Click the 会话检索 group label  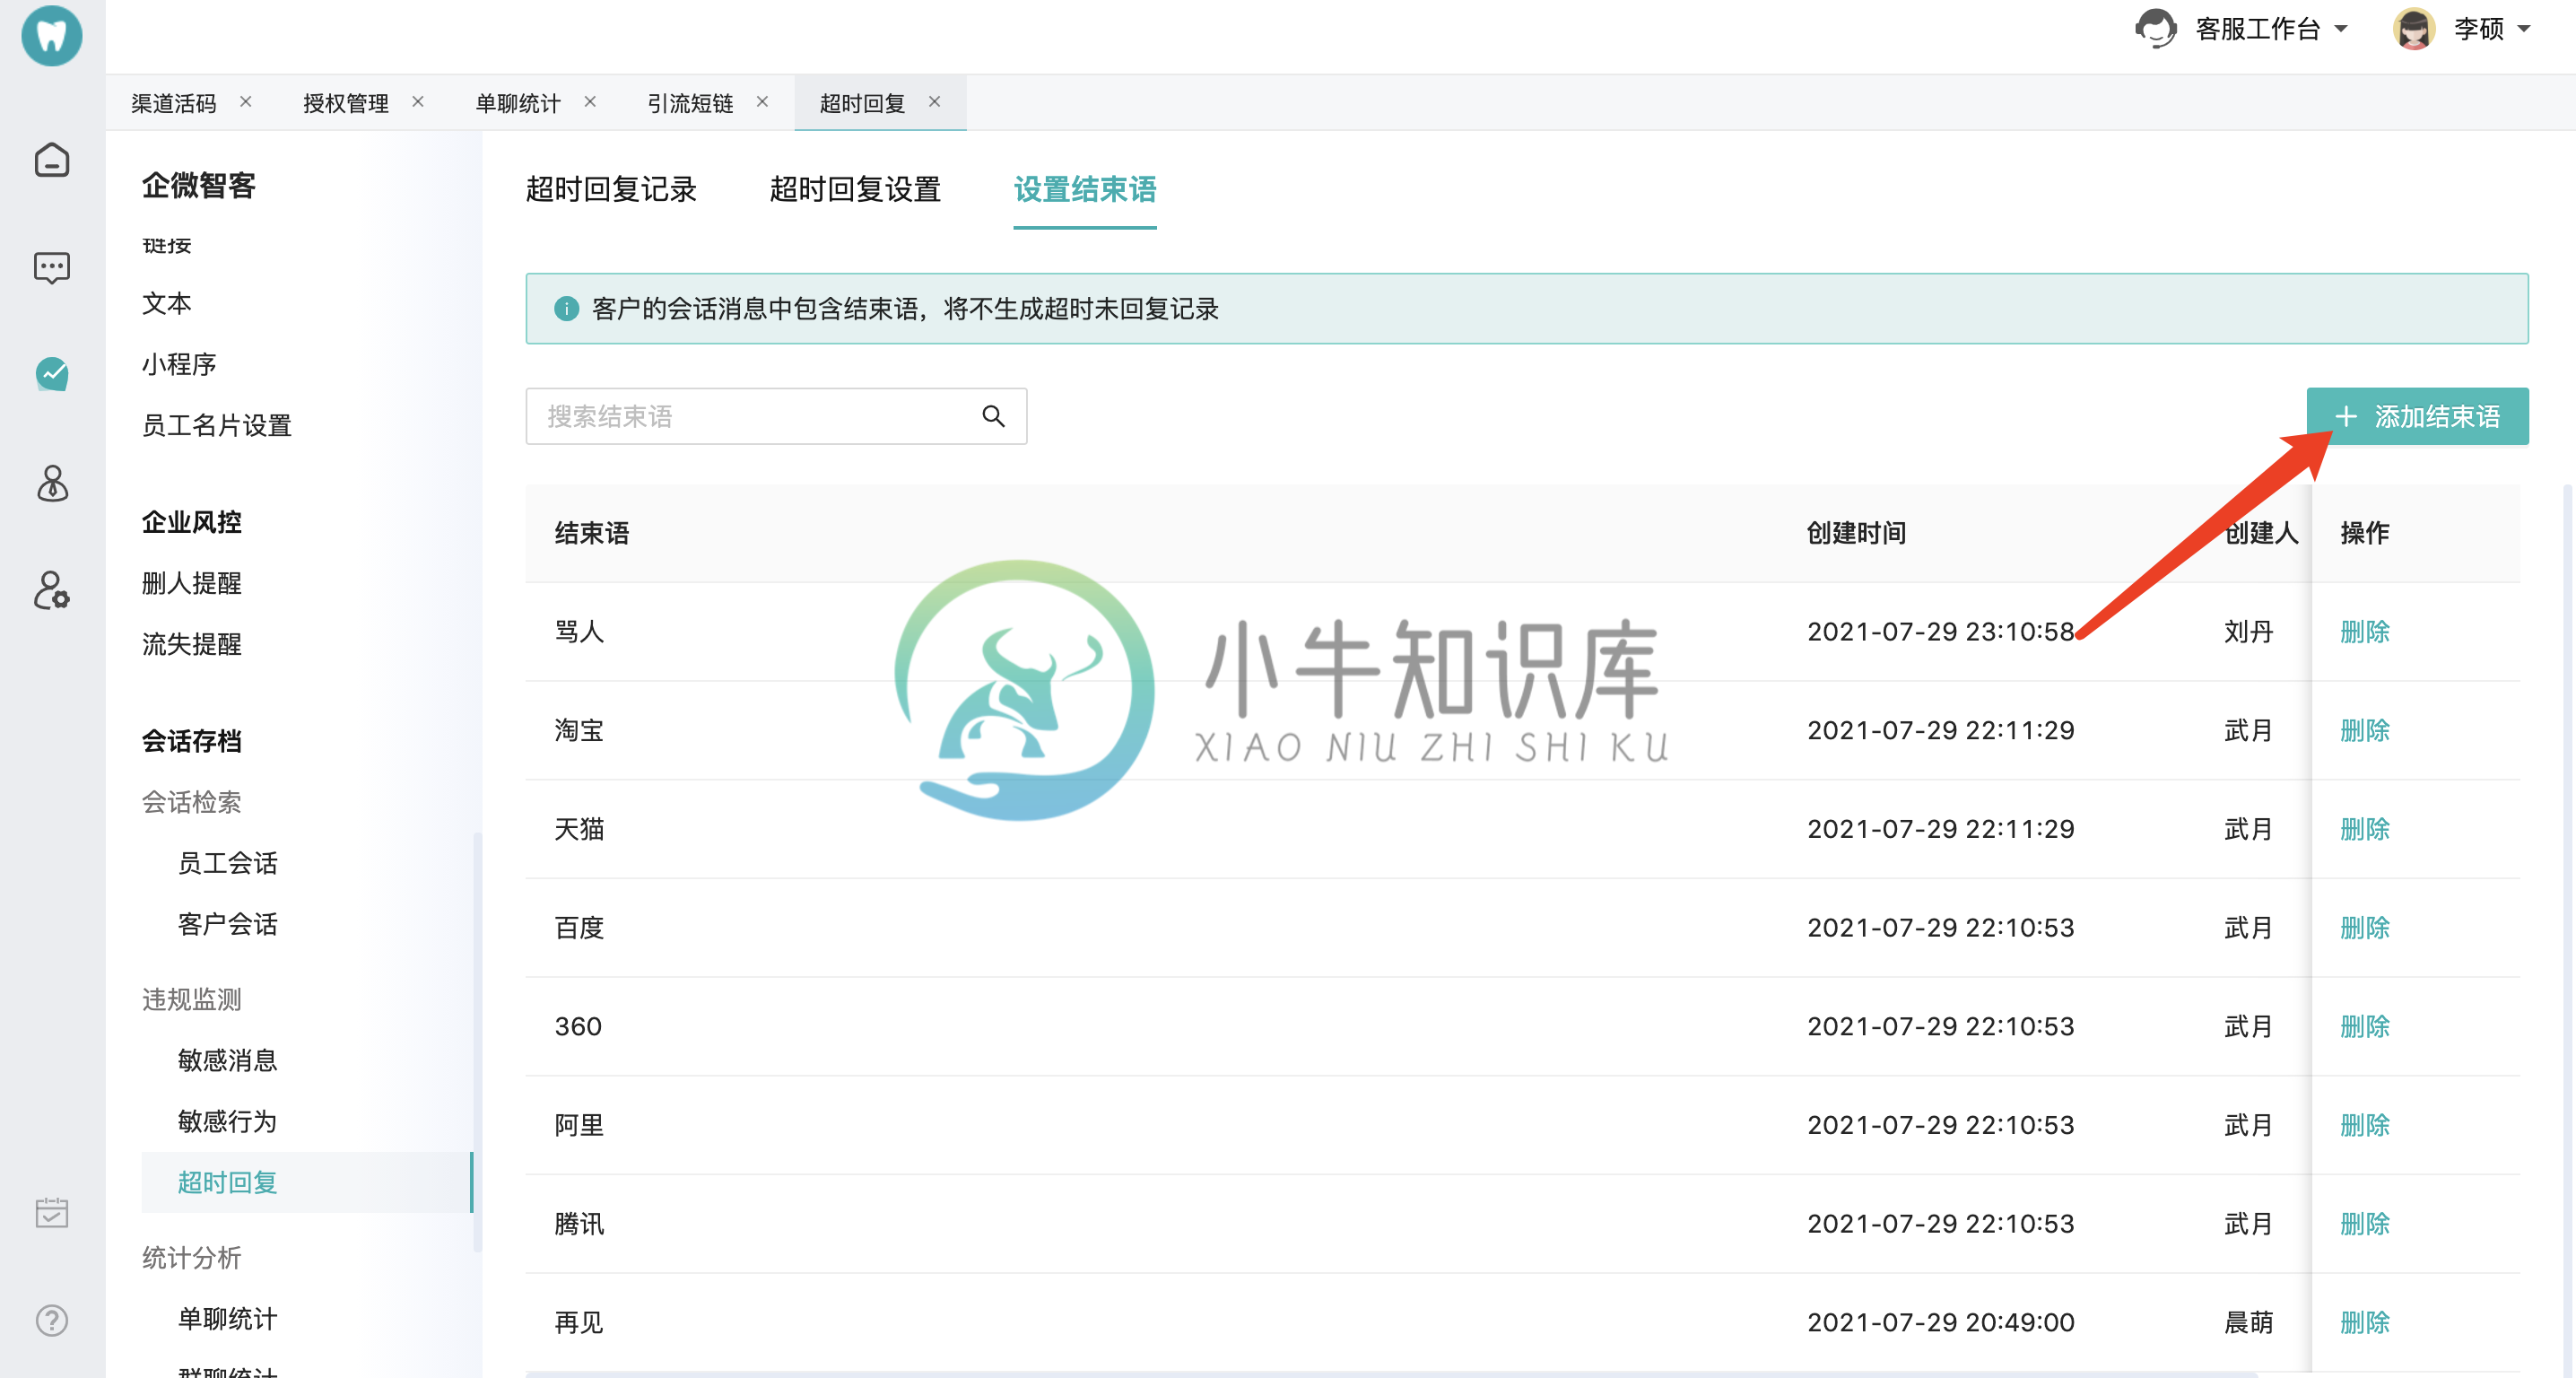click(191, 803)
